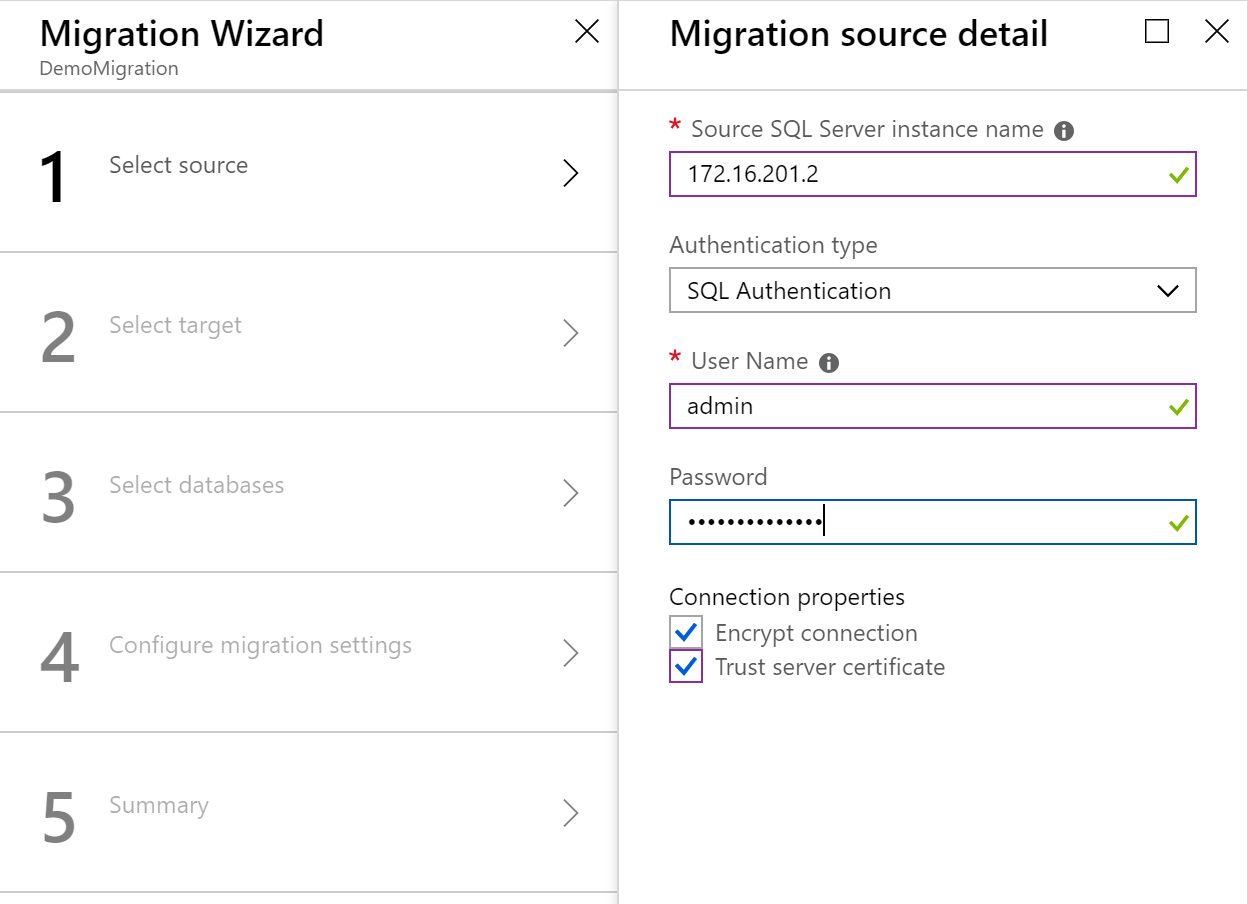Expand step 3 Select databases chevron

click(x=570, y=493)
